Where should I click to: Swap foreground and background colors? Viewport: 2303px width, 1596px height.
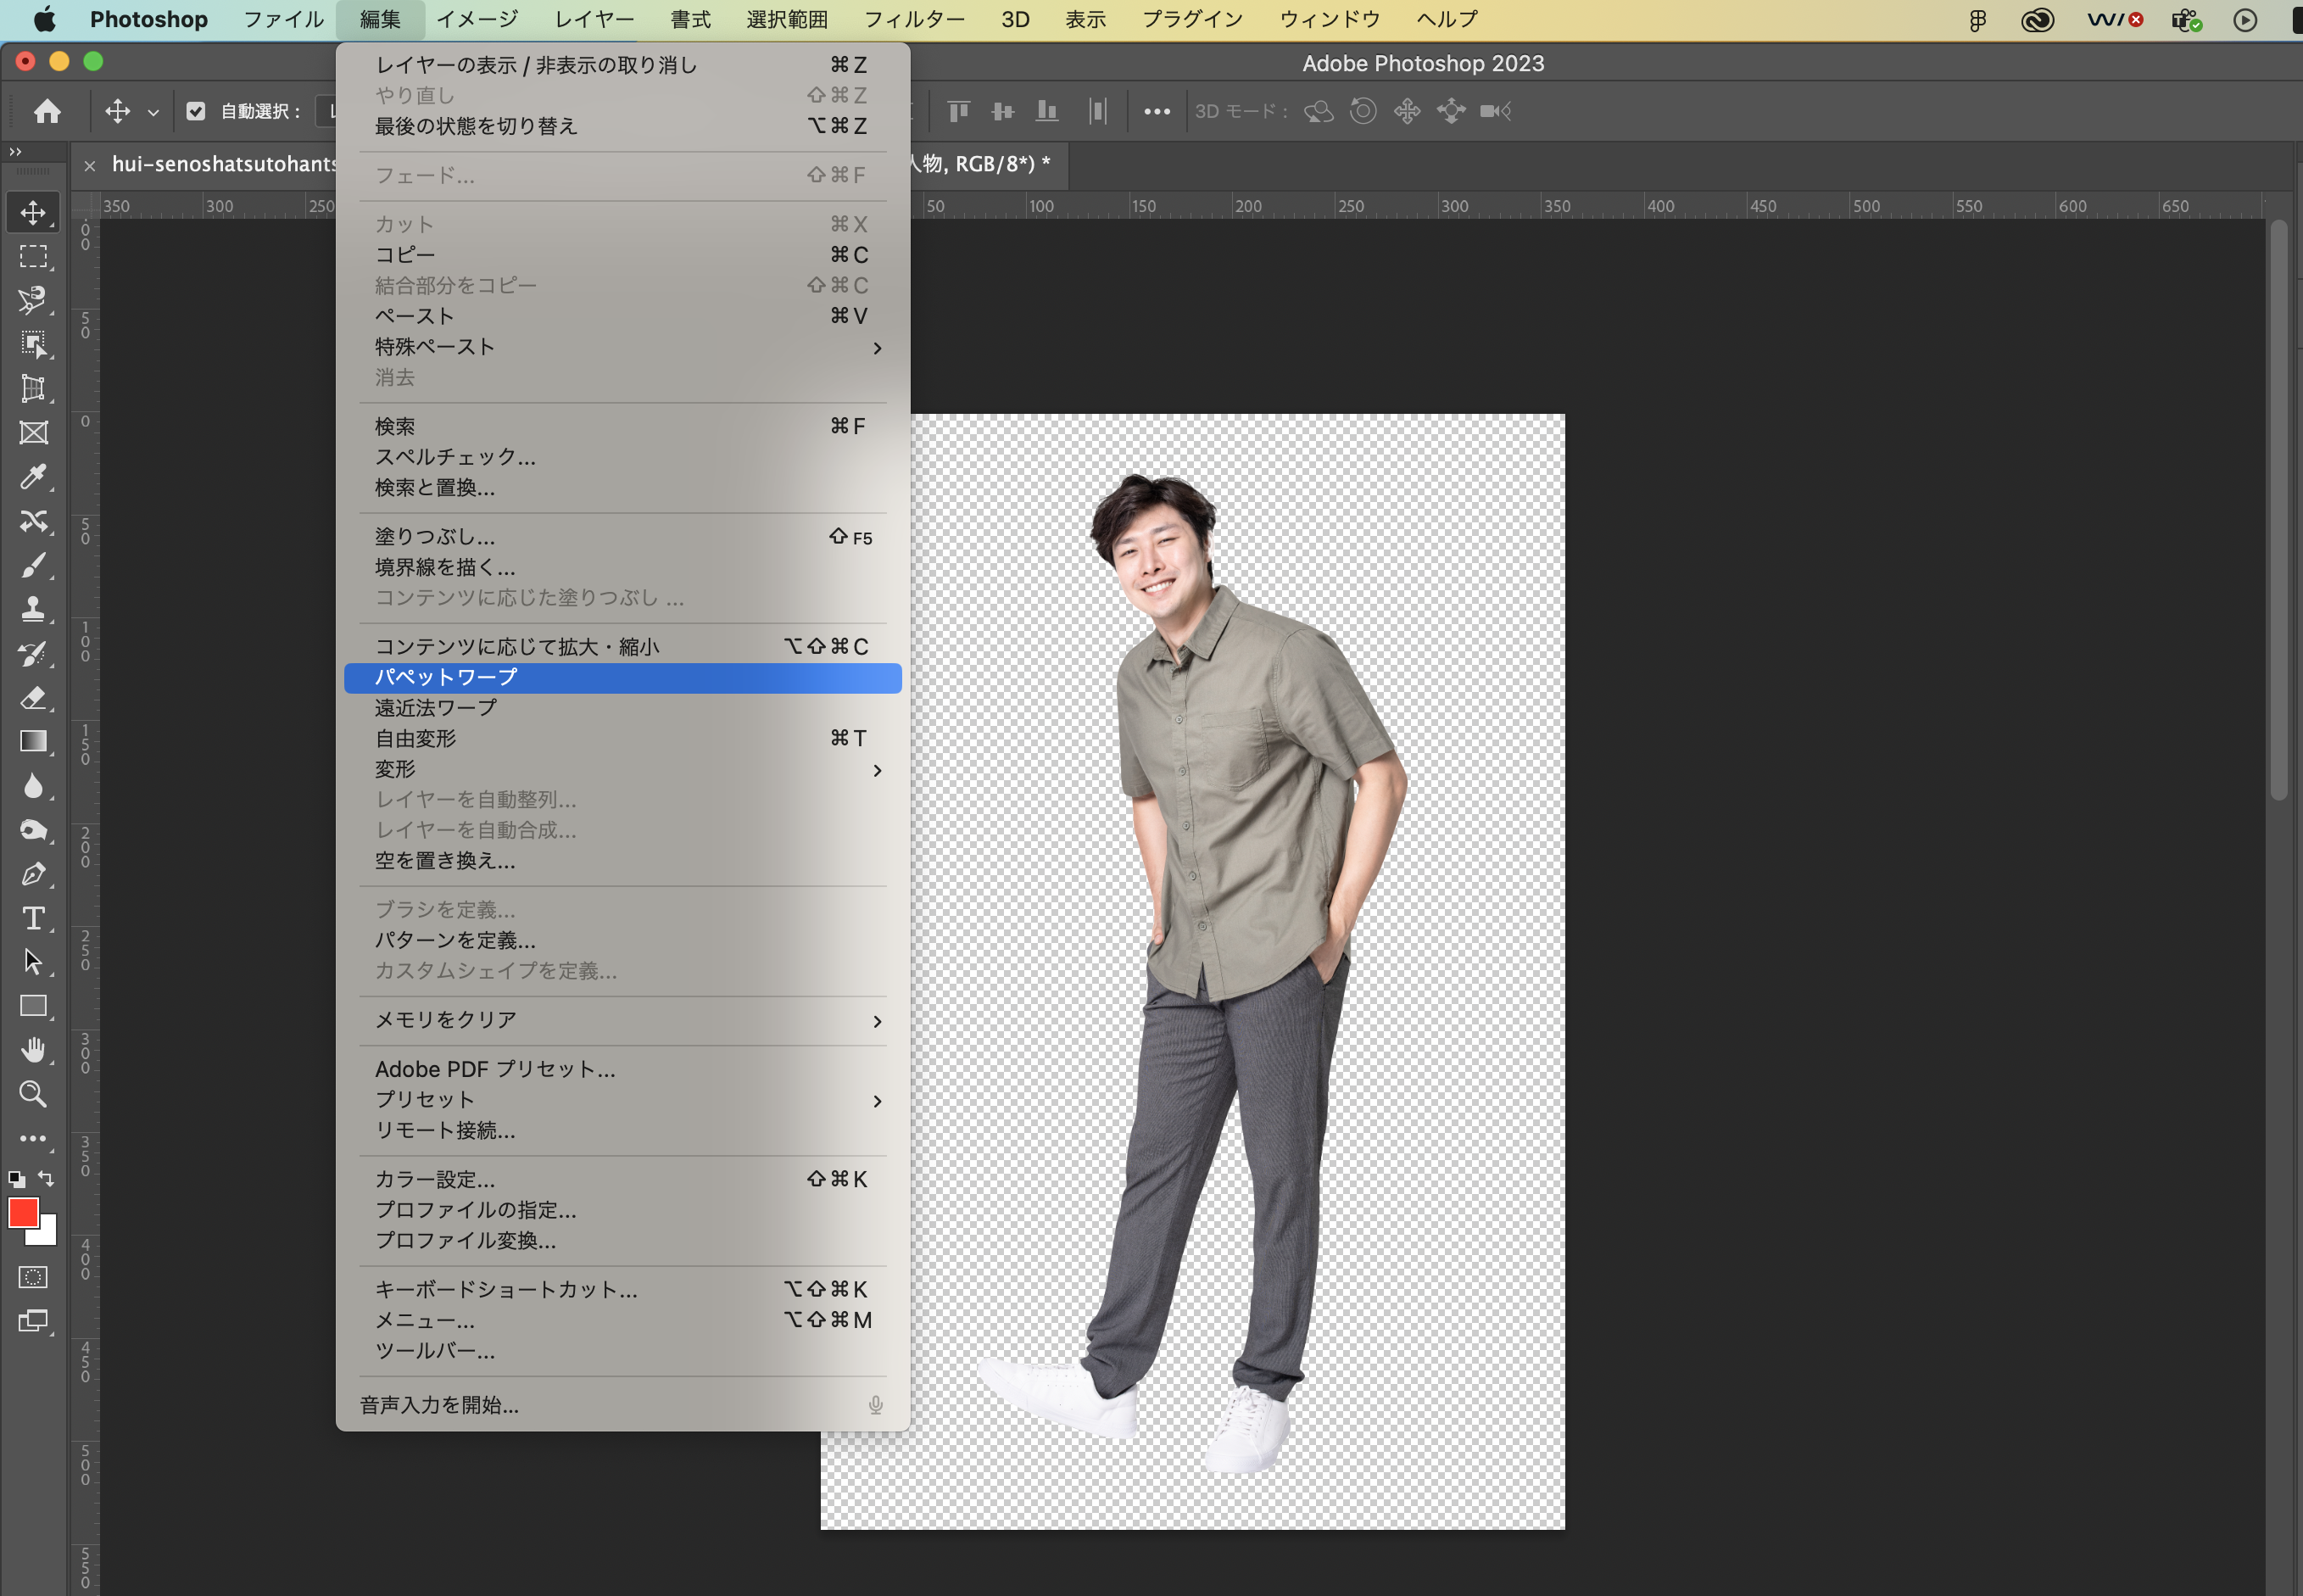click(x=46, y=1178)
